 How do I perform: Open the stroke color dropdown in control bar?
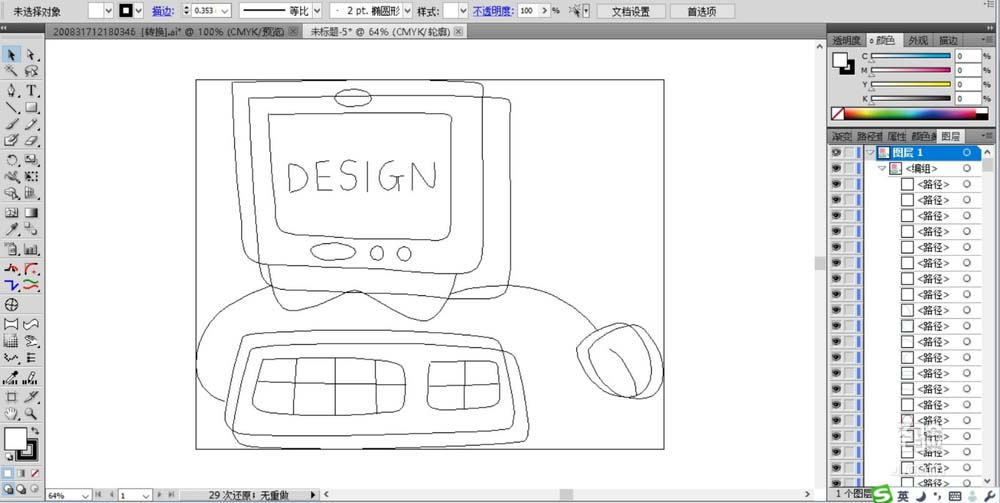138,11
